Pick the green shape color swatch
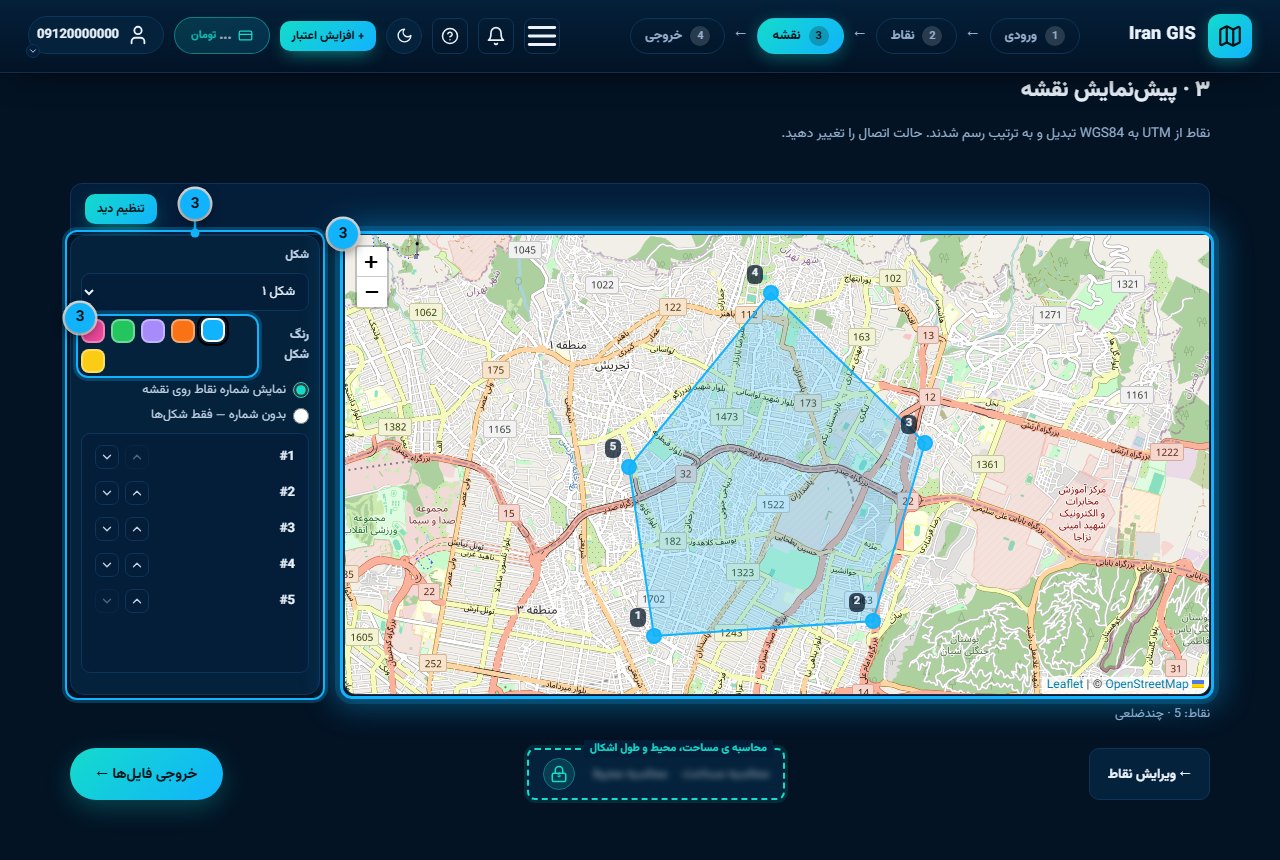This screenshot has height=860, width=1280. pos(123,331)
